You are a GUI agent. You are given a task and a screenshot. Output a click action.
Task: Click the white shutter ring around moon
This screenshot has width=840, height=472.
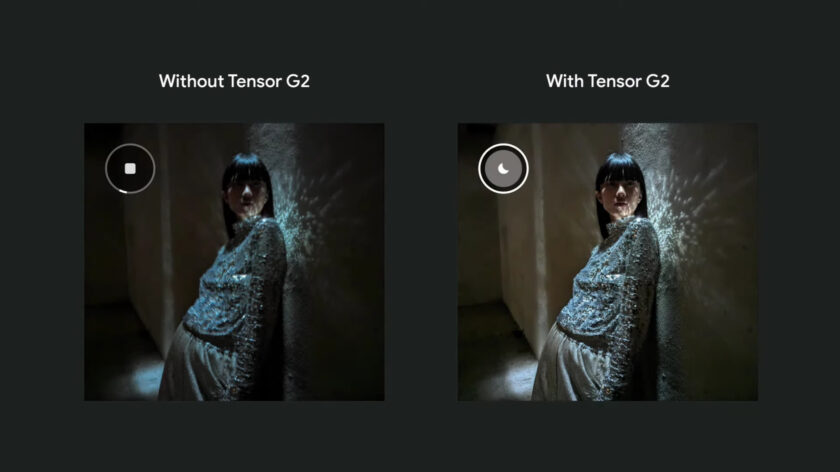coord(503,169)
